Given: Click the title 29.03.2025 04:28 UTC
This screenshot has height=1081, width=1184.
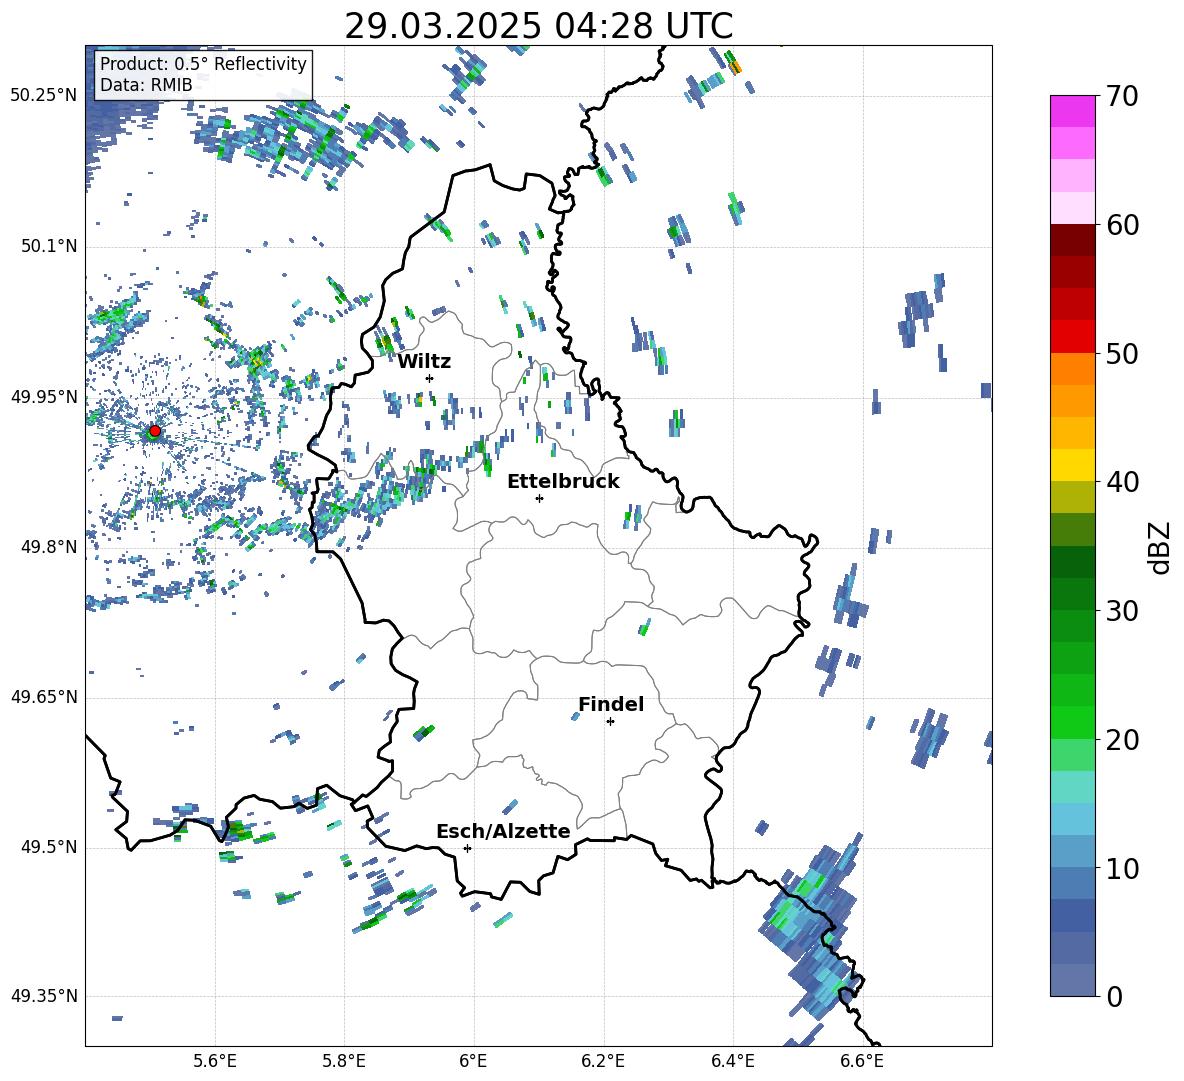Looking at the screenshot, I should [538, 26].
